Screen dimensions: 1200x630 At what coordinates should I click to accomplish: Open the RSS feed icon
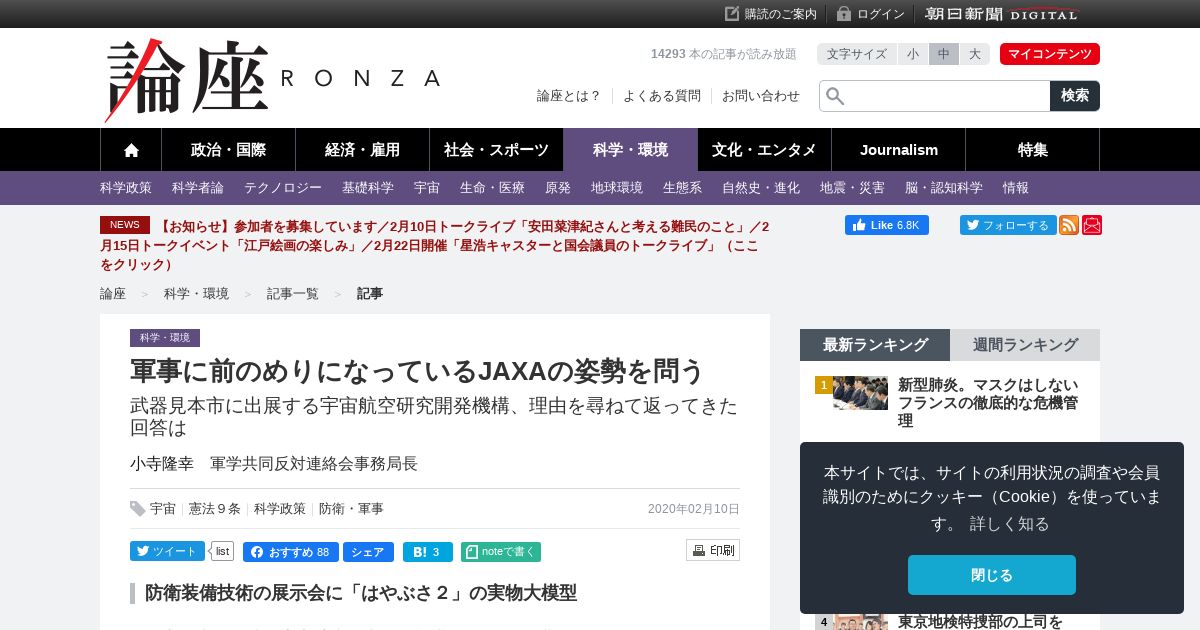tap(1069, 225)
